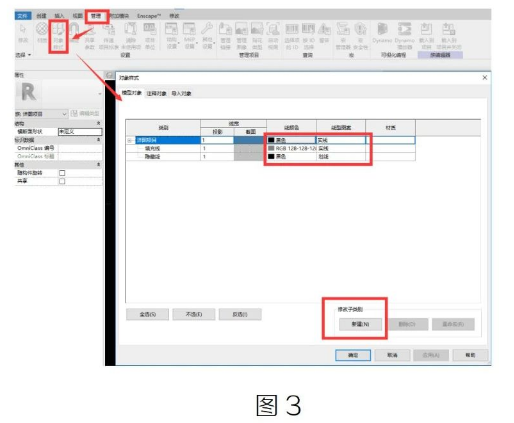Open Structural Settings (结构设置) icon

point(171,36)
